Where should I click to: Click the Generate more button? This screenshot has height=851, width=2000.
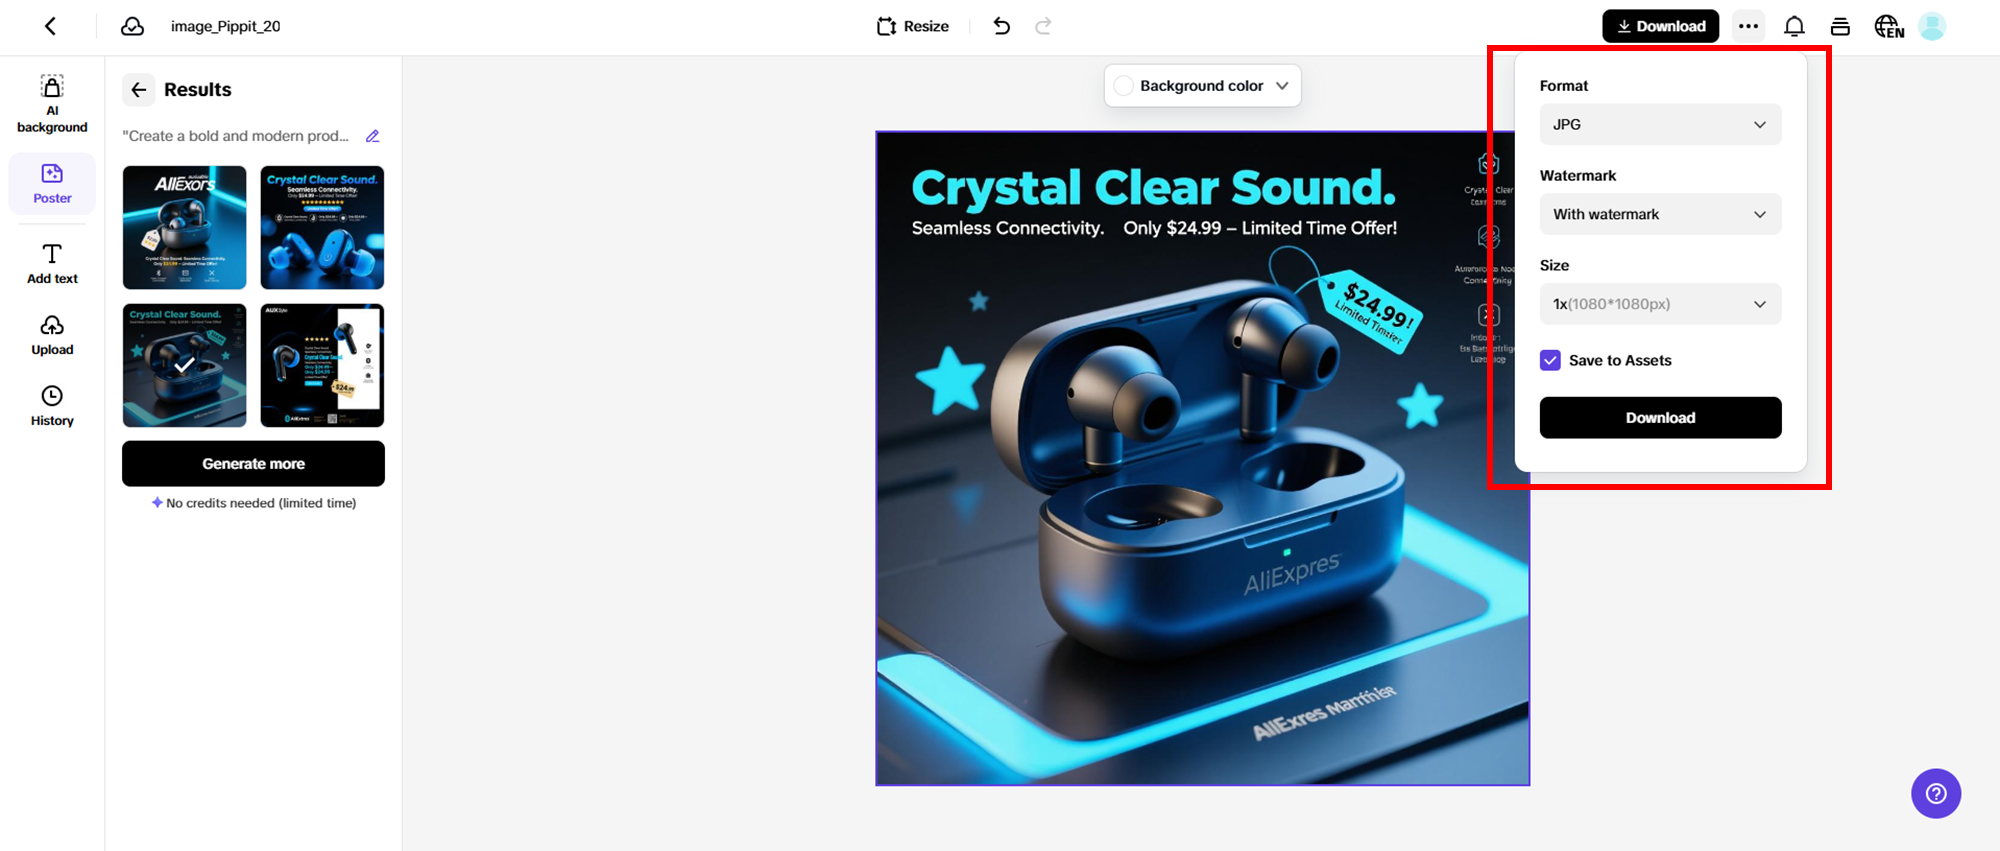(x=253, y=464)
